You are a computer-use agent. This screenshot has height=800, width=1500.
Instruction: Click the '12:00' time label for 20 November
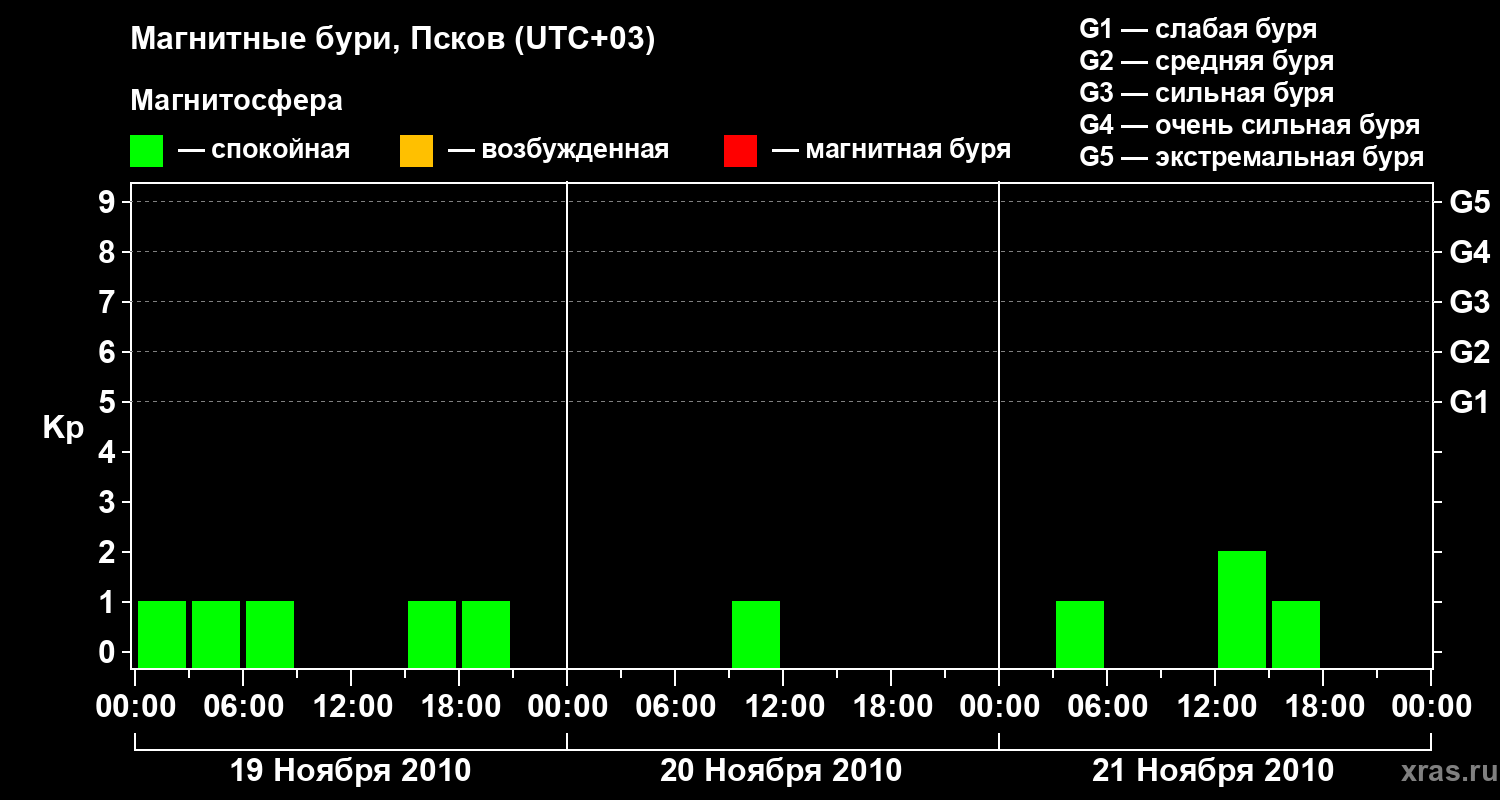tap(783, 706)
